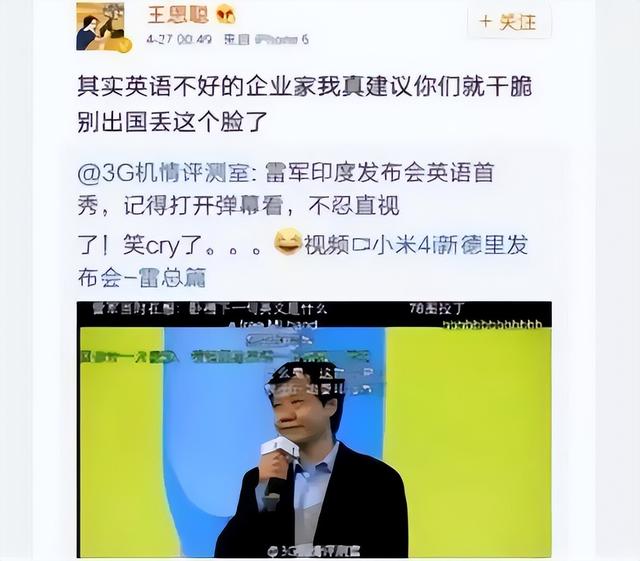Click the angry emoji badge beside 王思聪
The image size is (640, 561).
pyautogui.click(x=226, y=16)
